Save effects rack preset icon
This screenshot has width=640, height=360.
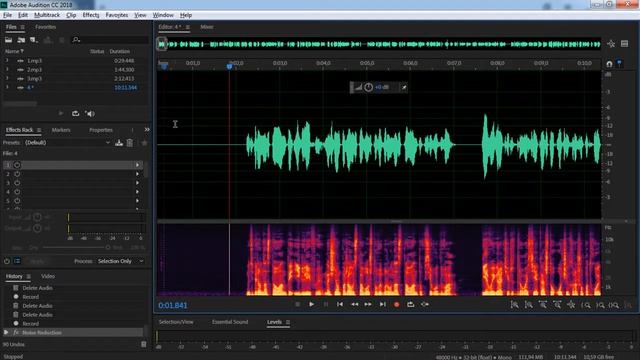pos(119,143)
